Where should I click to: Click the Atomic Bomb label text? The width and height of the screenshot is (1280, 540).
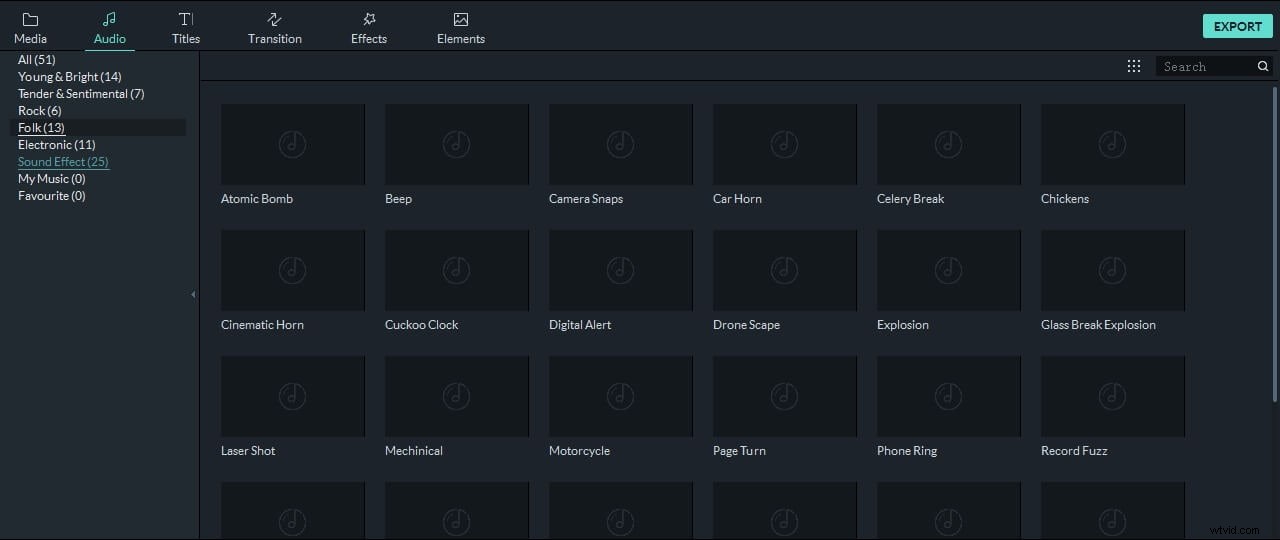[257, 199]
